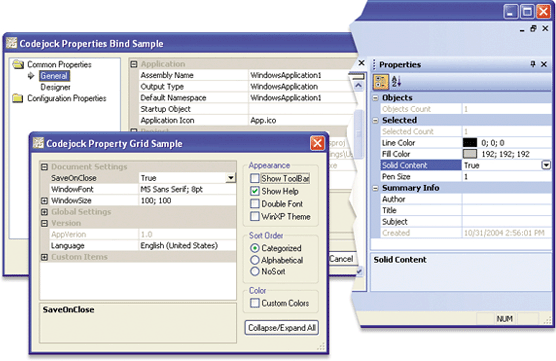Close the Properties docking pane

coord(544,64)
